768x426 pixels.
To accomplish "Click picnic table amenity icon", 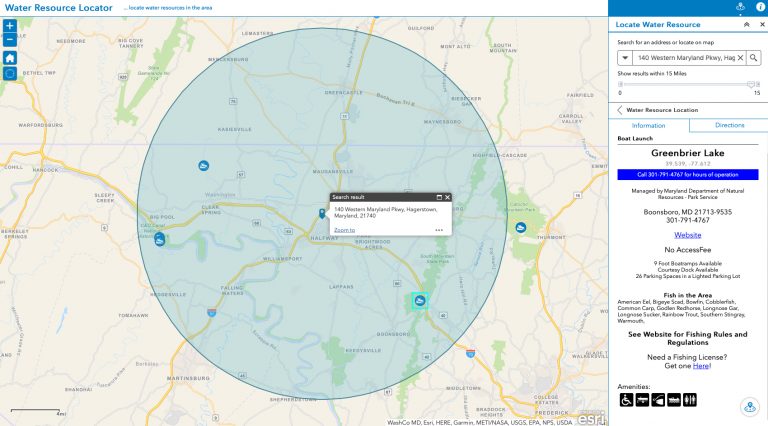I will [642, 400].
